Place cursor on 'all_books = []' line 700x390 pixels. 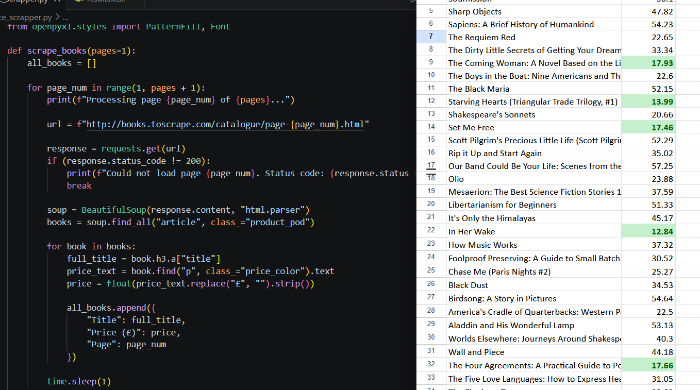tap(62, 63)
